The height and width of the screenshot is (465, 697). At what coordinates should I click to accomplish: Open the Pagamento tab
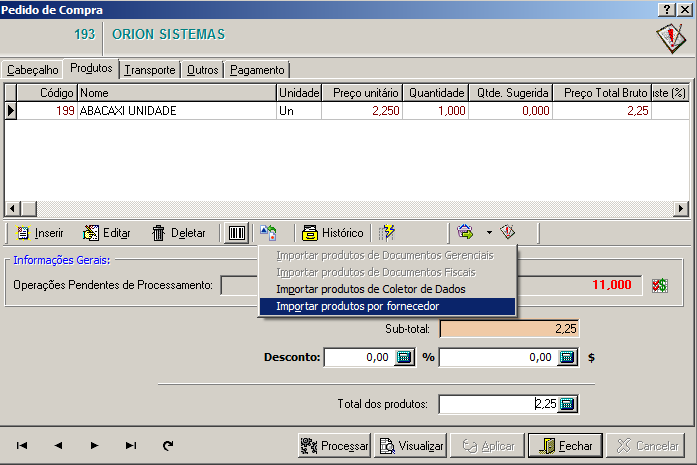click(257, 70)
